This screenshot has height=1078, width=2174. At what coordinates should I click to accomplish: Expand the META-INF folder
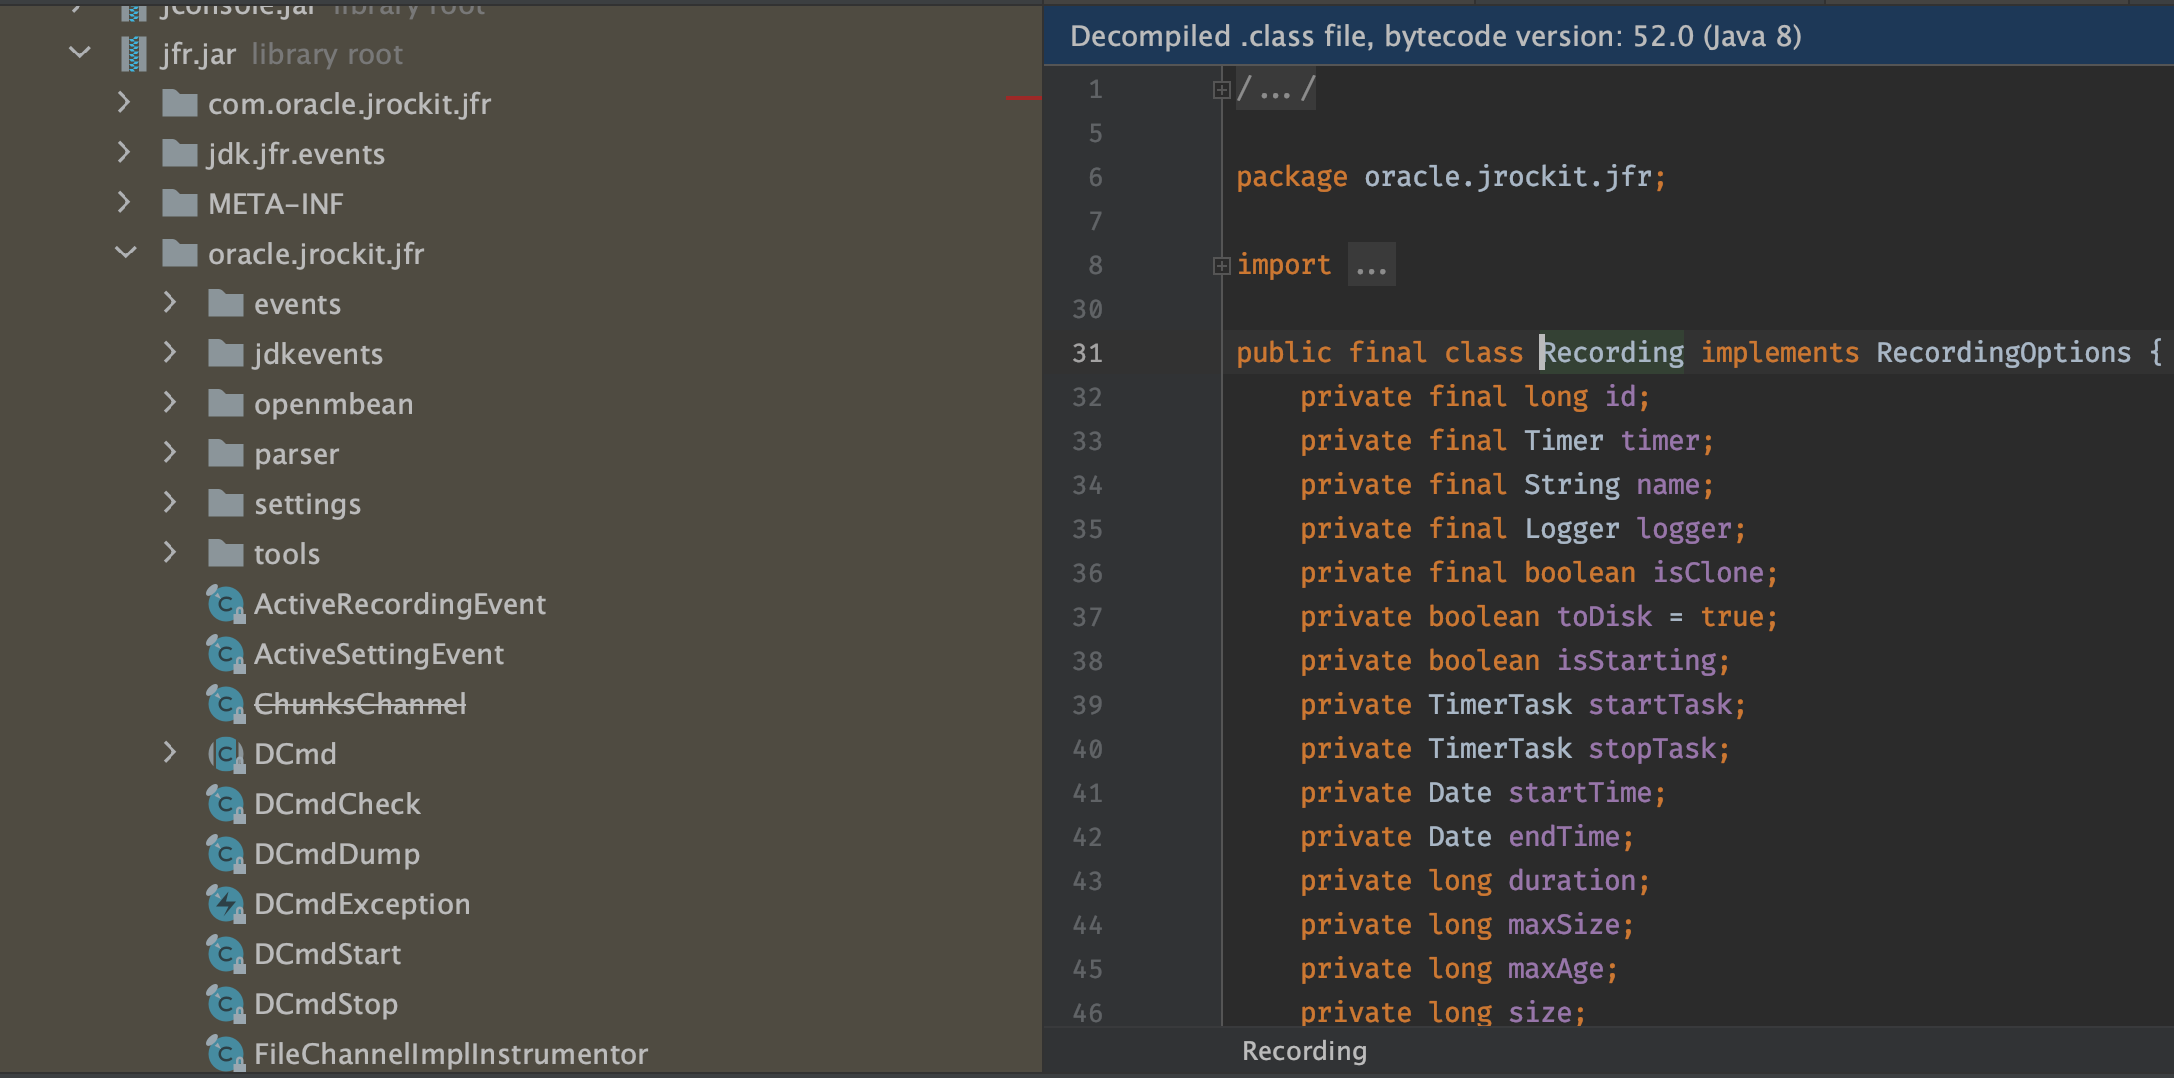(124, 202)
